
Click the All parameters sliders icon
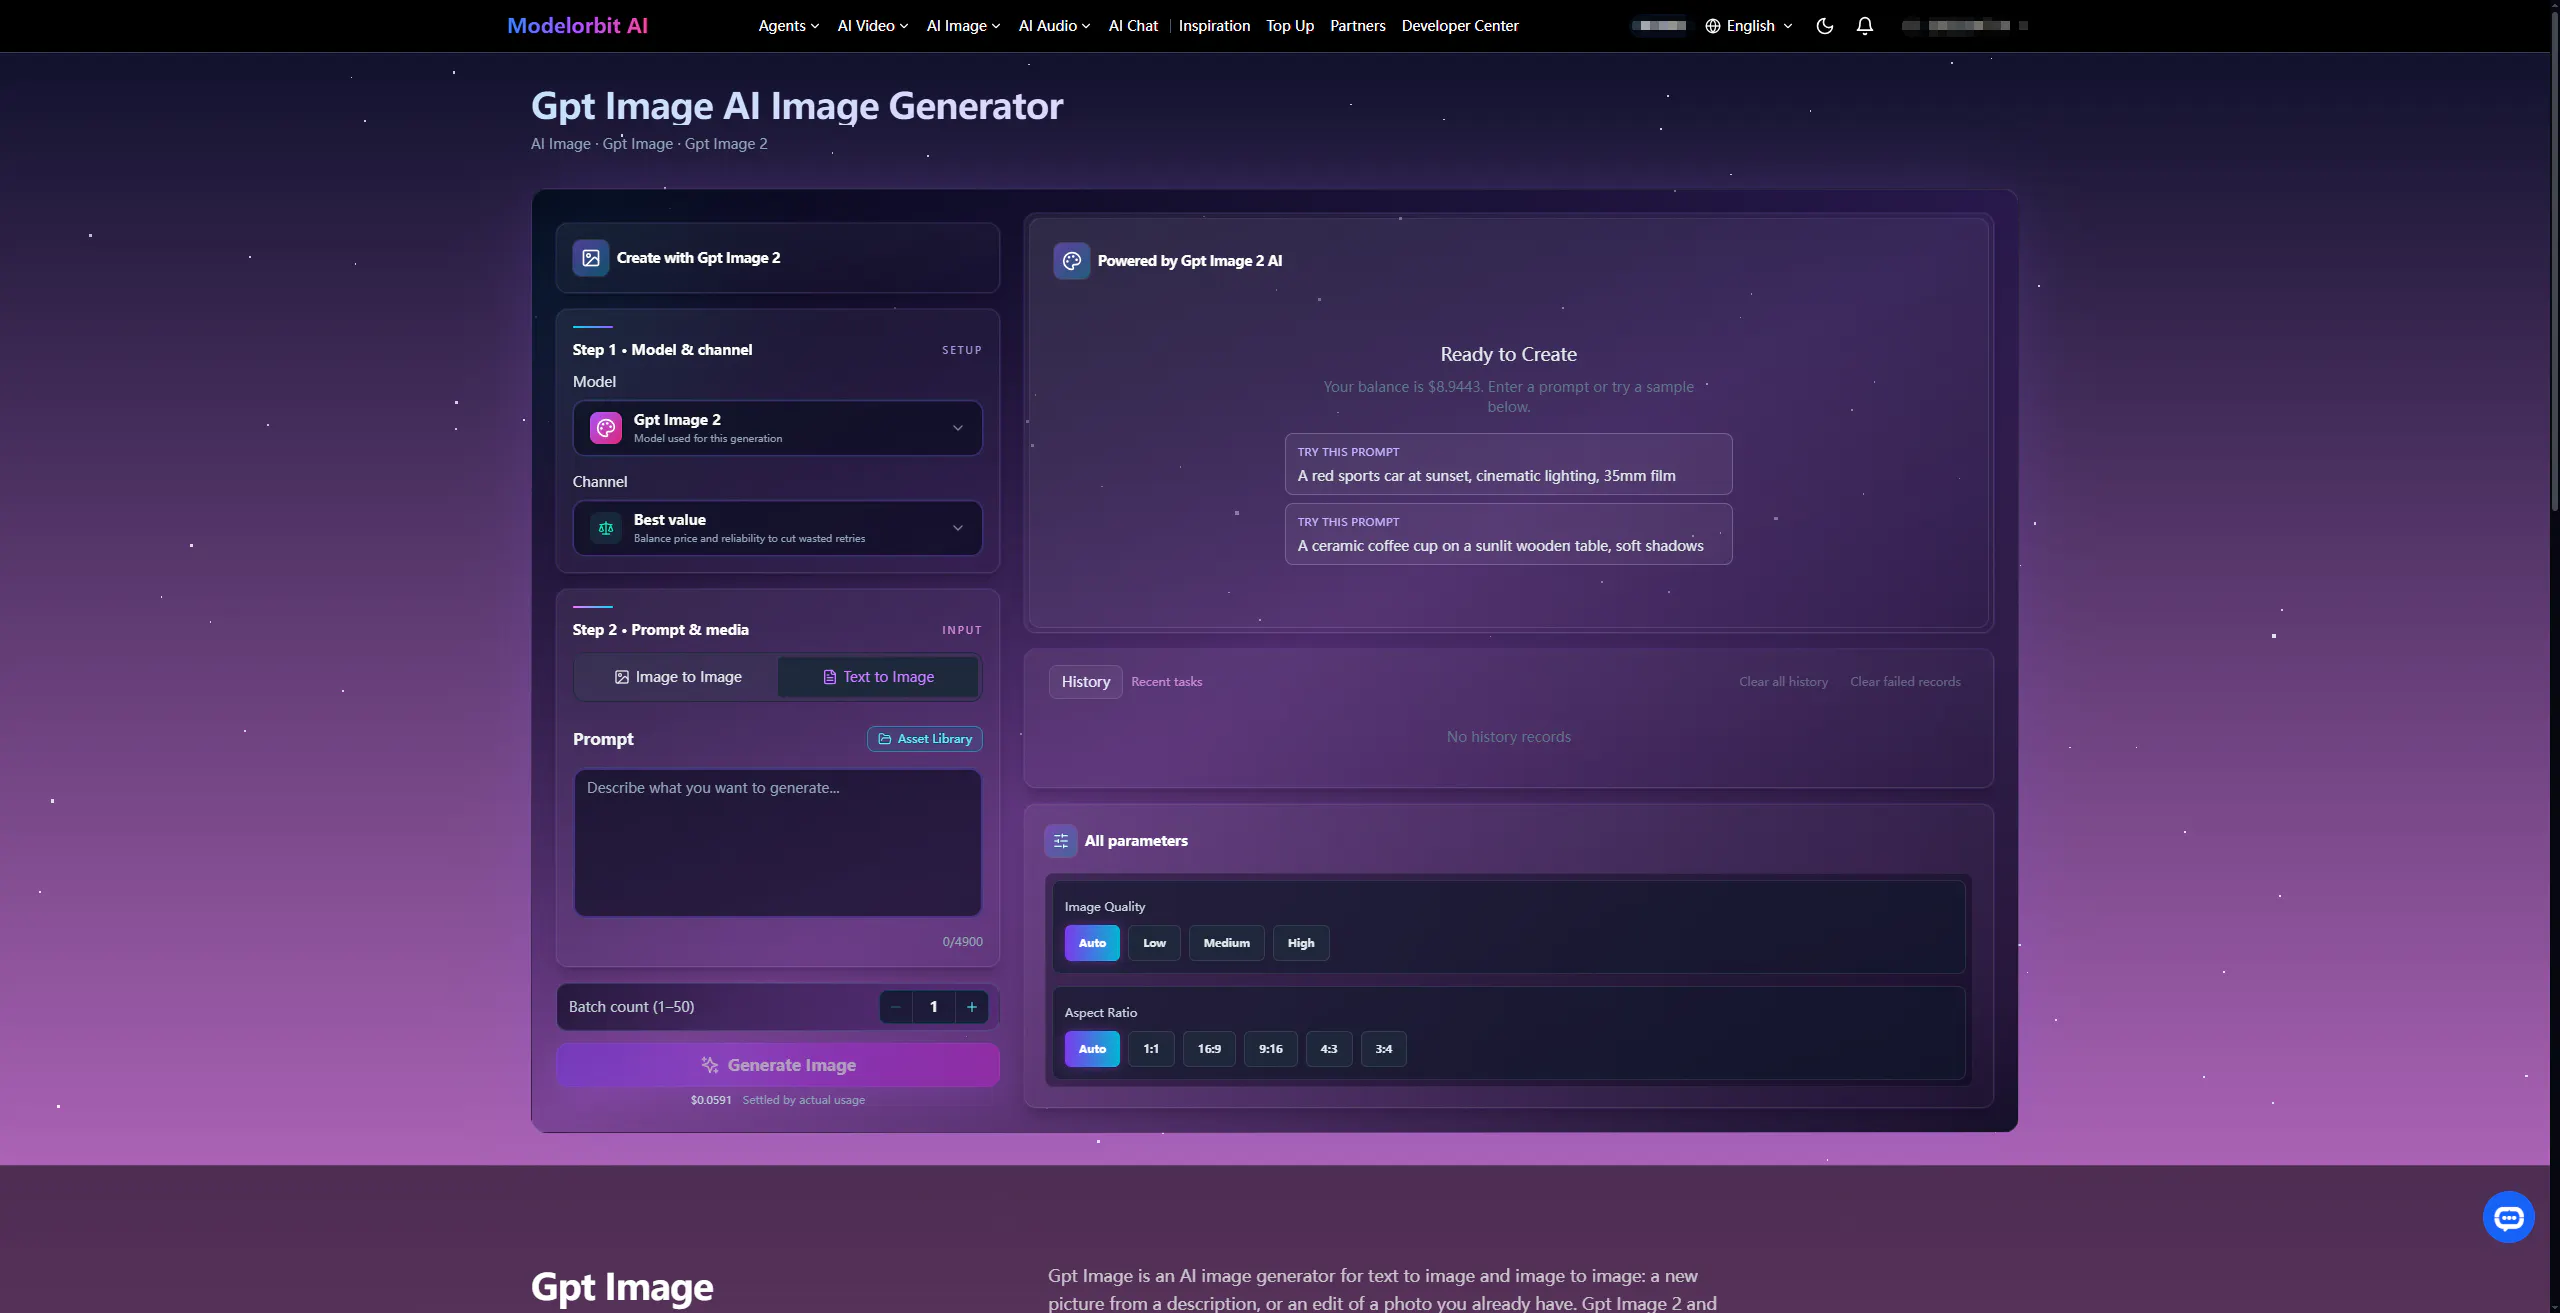1061,841
